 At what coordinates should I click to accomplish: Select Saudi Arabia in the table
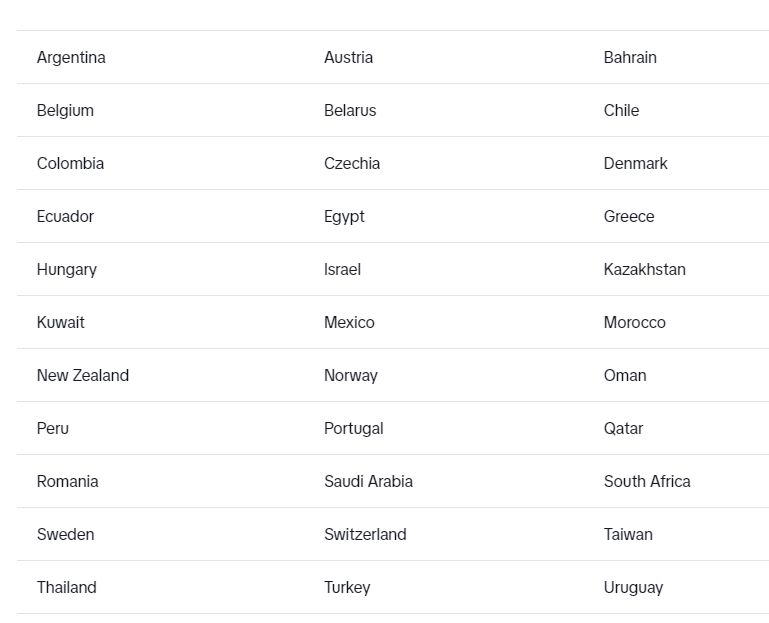pos(368,481)
